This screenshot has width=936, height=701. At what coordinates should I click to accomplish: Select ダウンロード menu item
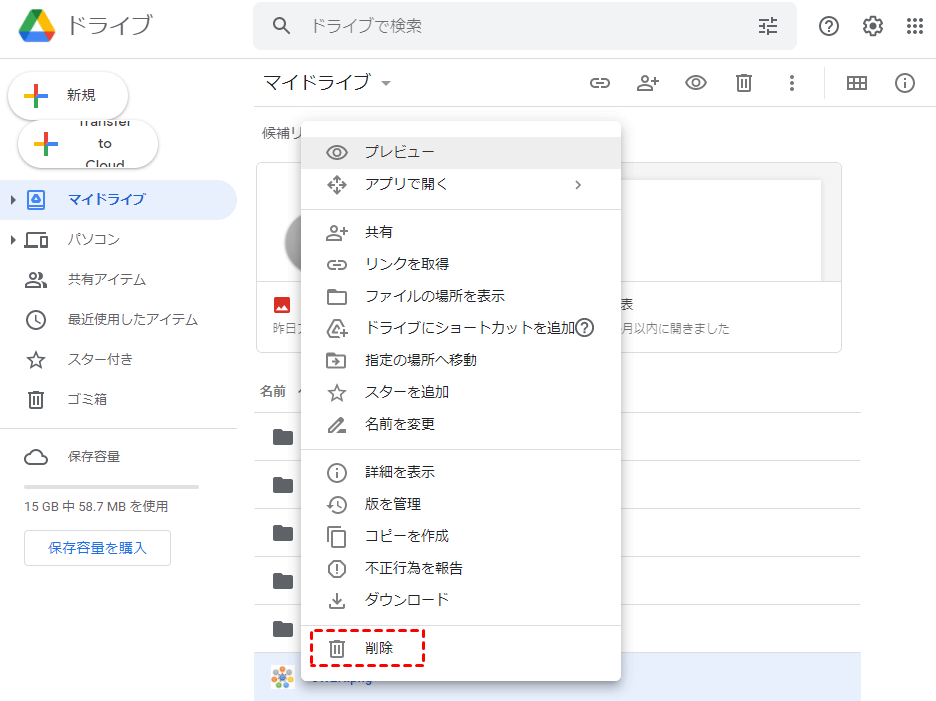pos(461,600)
